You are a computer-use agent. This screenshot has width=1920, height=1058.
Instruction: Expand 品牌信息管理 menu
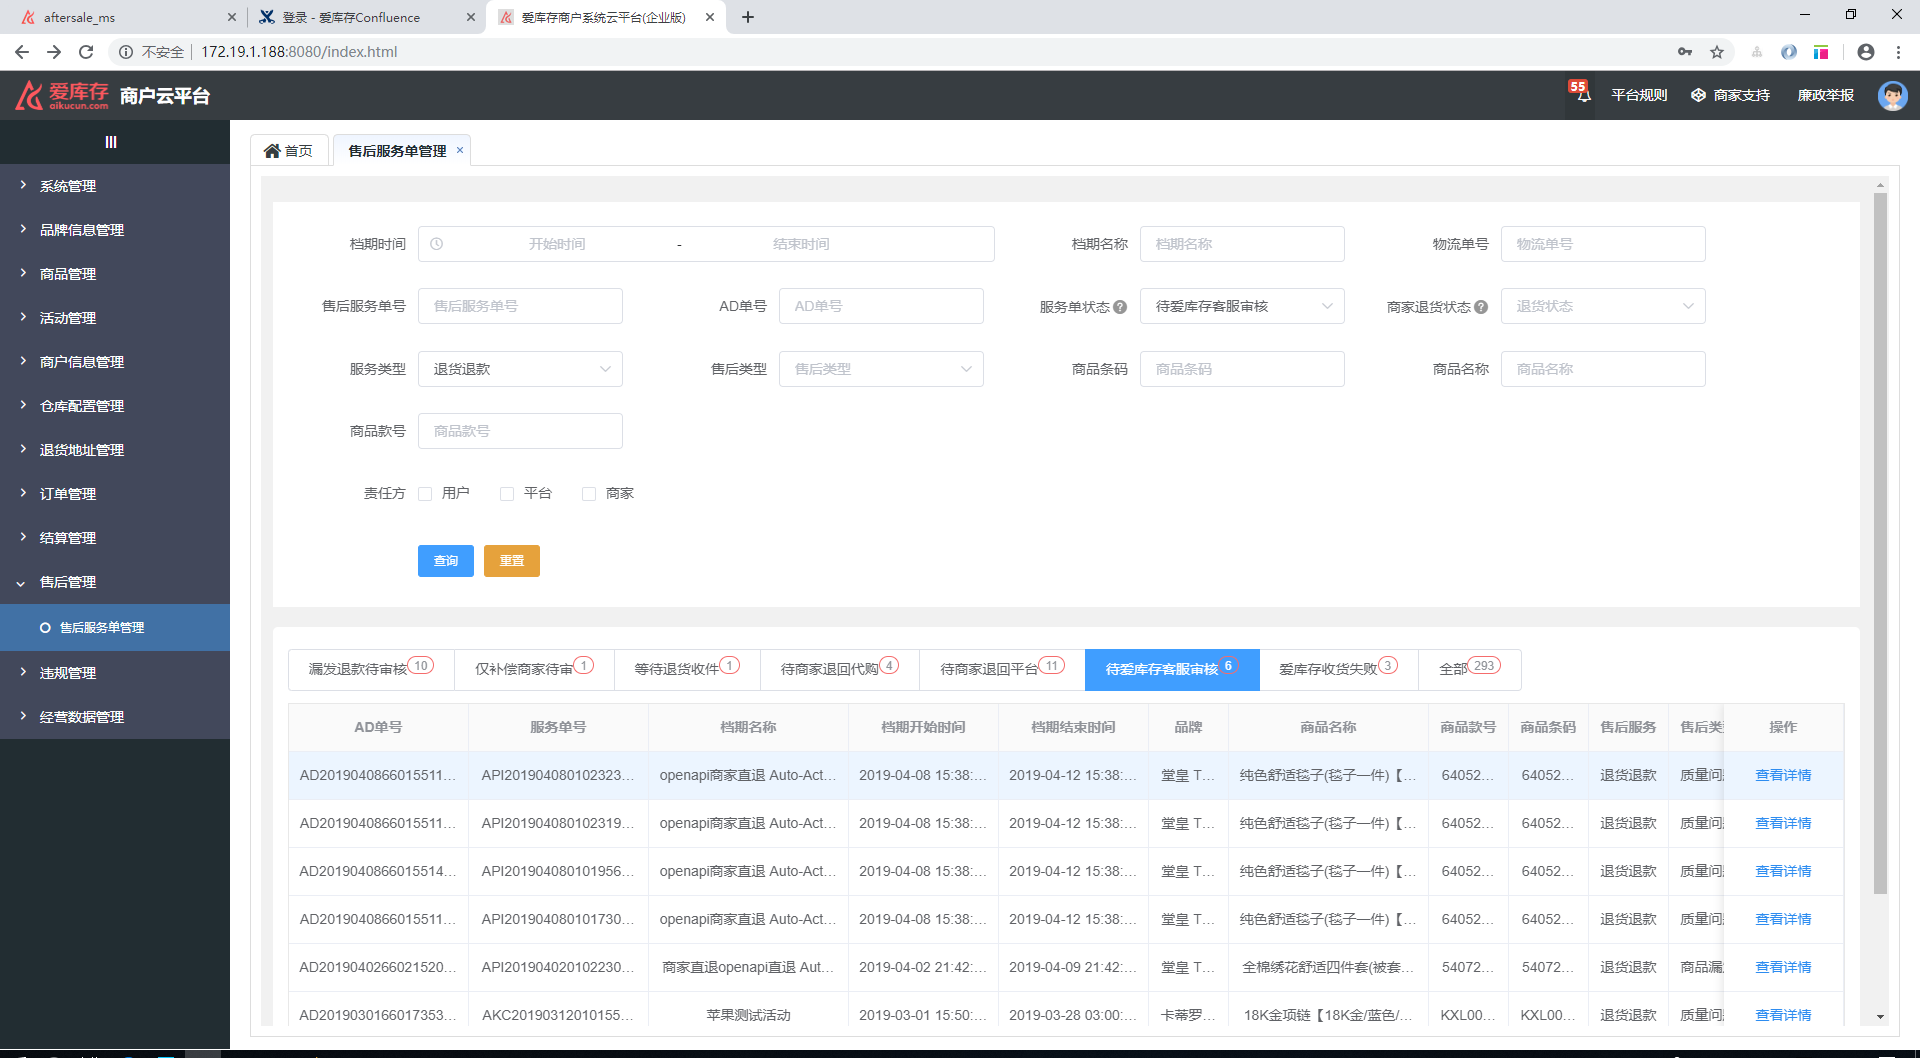(x=115, y=230)
